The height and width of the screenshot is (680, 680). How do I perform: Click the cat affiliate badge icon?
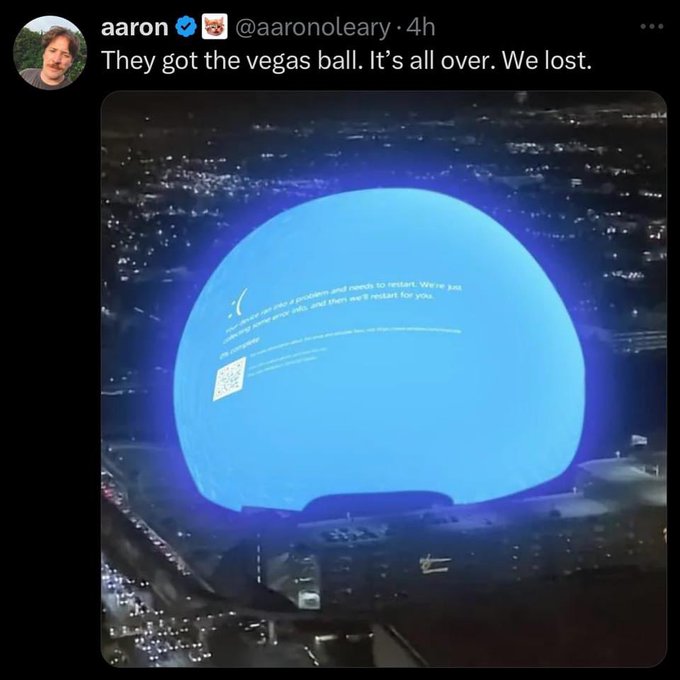pyautogui.click(x=215, y=28)
